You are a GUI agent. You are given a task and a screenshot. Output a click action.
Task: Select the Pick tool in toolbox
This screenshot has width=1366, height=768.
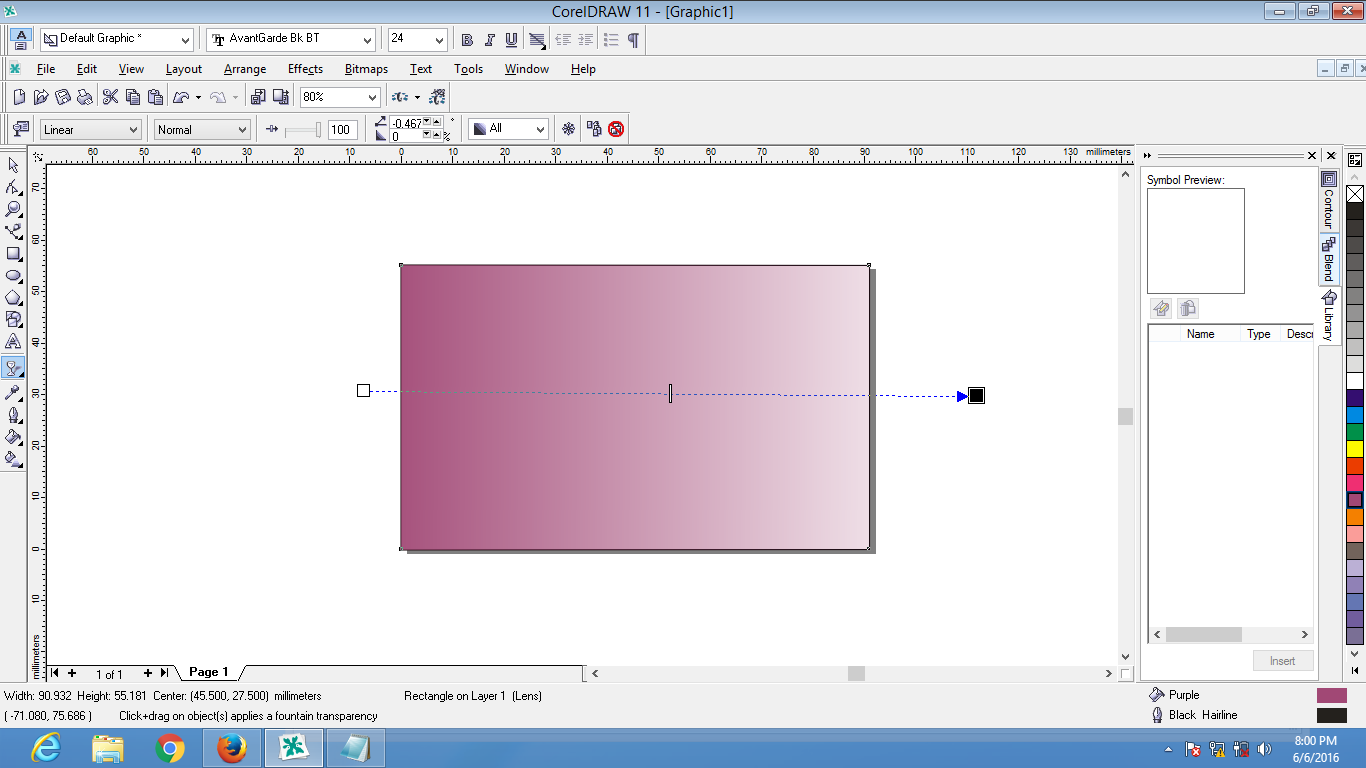tap(13, 165)
